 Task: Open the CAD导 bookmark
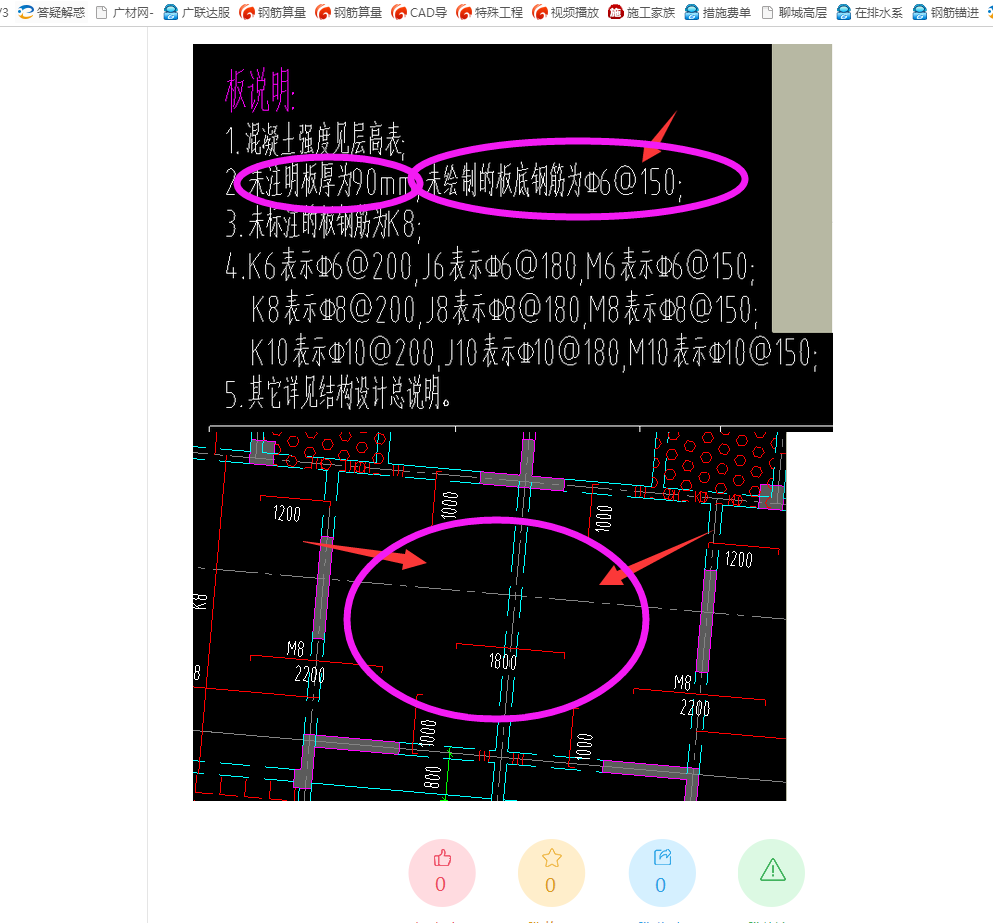point(419,13)
